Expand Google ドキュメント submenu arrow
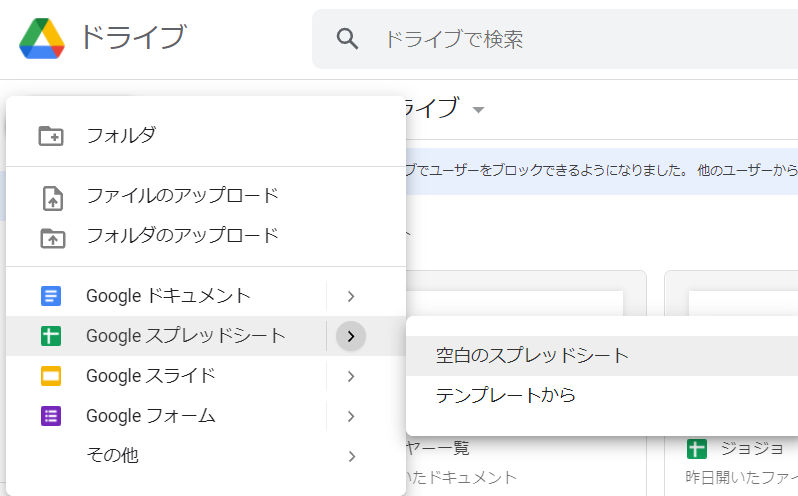The height and width of the screenshot is (496, 798). pyautogui.click(x=351, y=296)
